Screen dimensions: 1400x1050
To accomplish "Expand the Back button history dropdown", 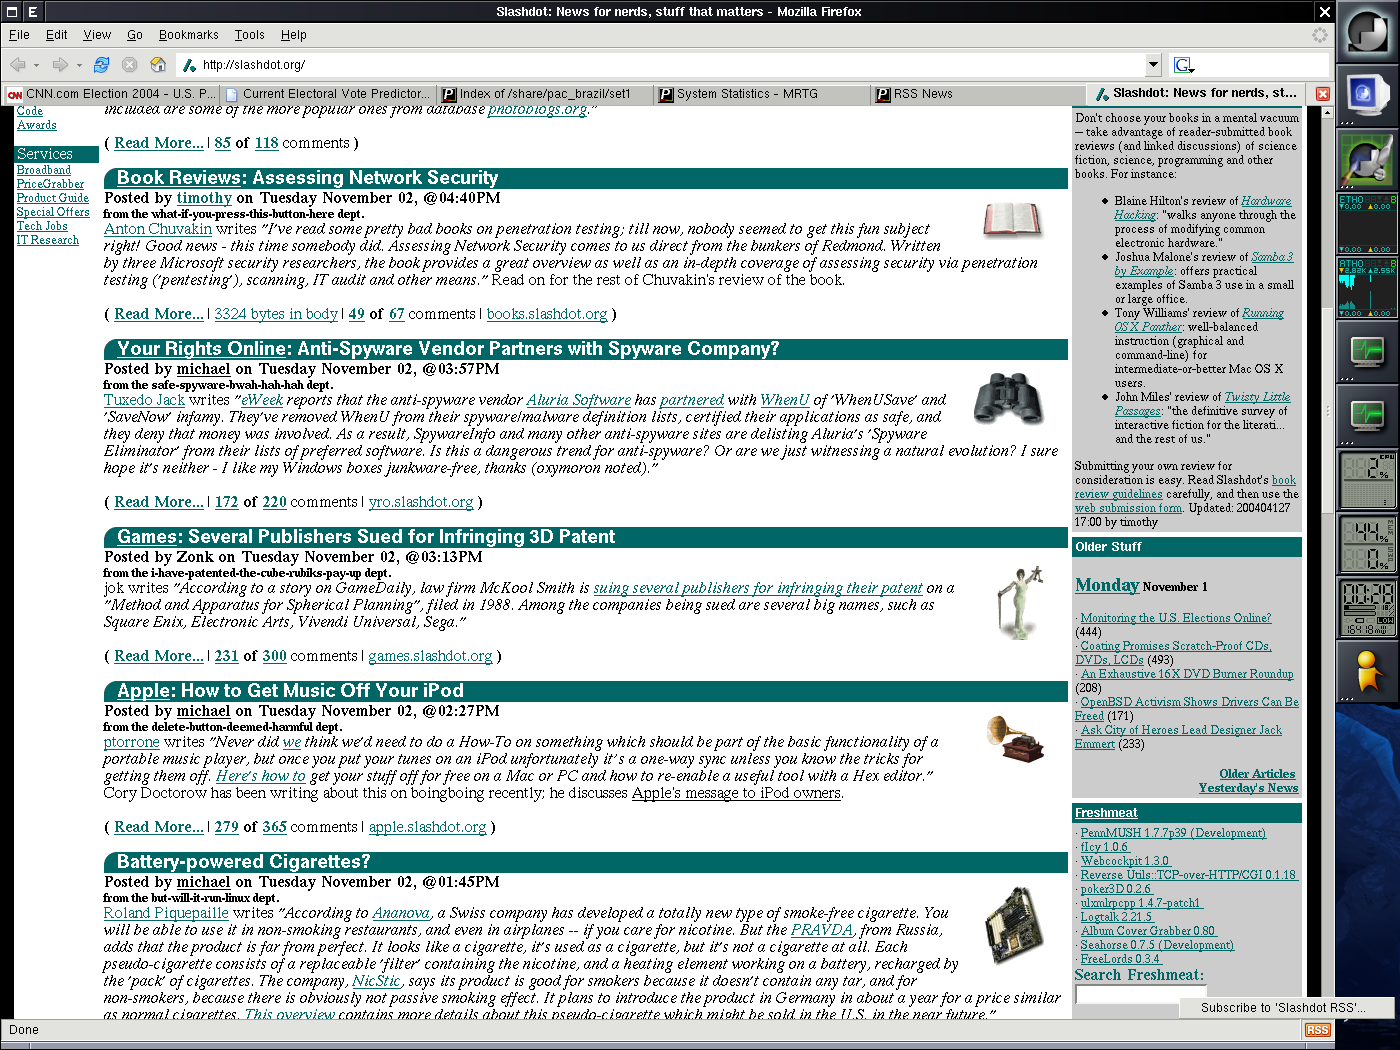I will pos(37,65).
